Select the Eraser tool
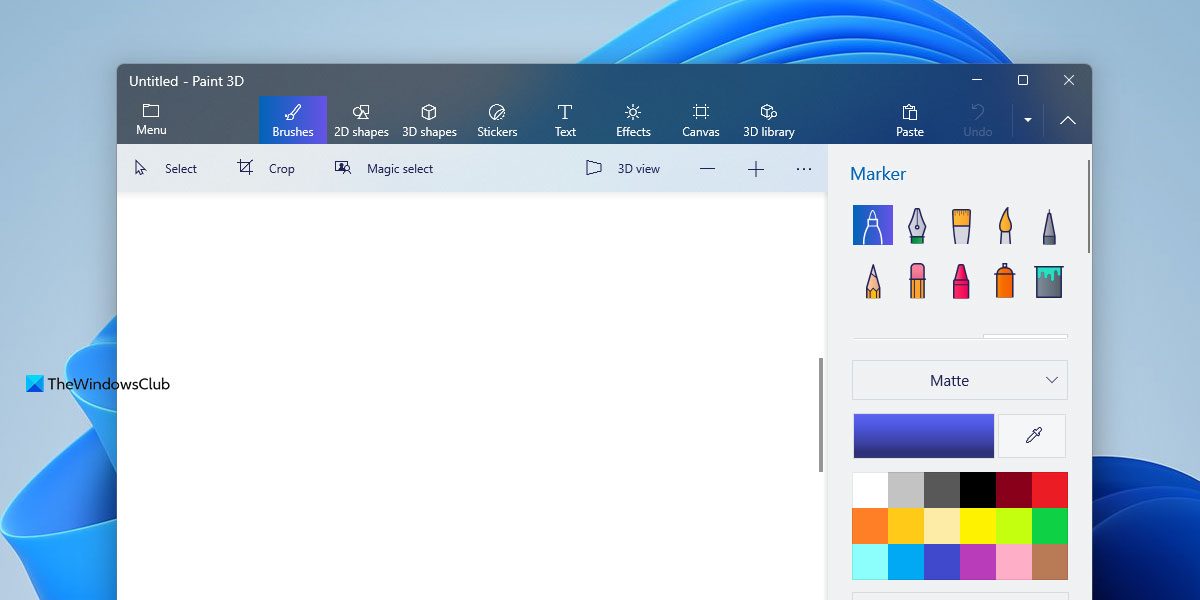The width and height of the screenshot is (1200, 600). click(915, 280)
